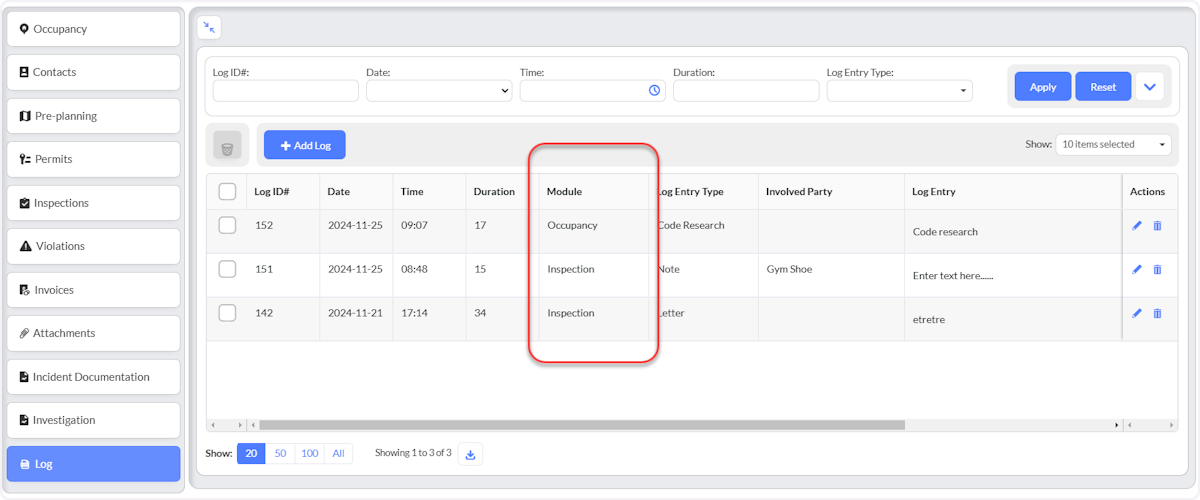Click the Occupancy module cell
Image resolution: width=1200 pixels, height=500 pixels.
(572, 226)
